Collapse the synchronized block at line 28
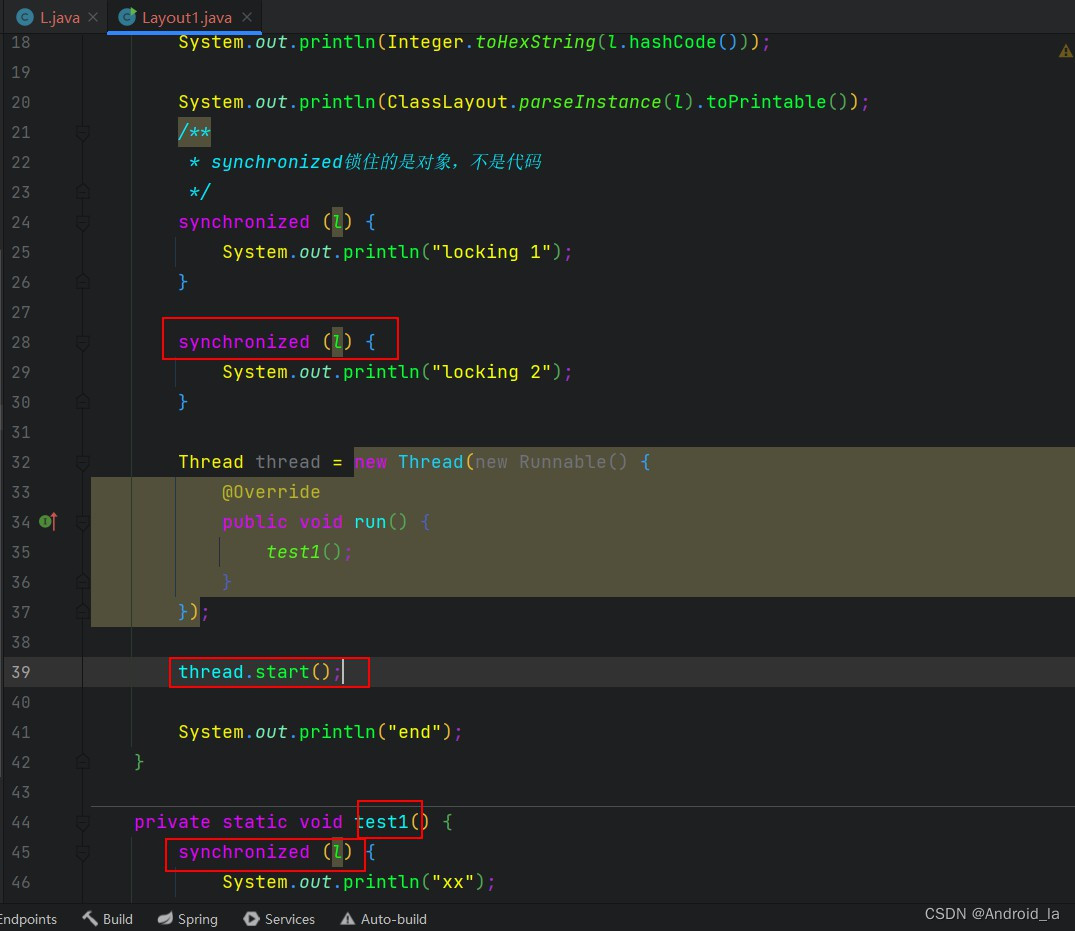1075x931 pixels. click(83, 342)
